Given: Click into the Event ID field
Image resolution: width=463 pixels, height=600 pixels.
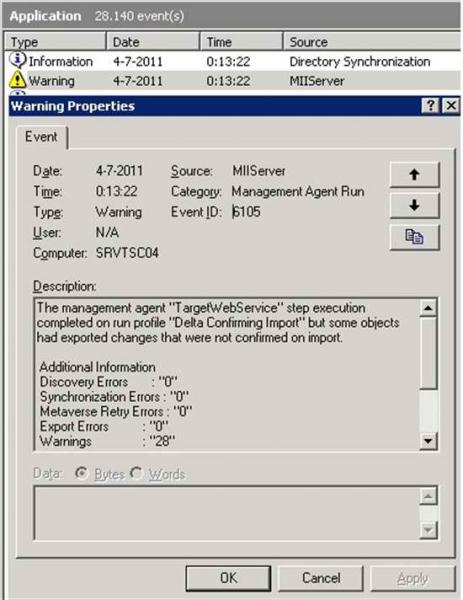Looking at the screenshot, I should pyautogui.click(x=246, y=212).
